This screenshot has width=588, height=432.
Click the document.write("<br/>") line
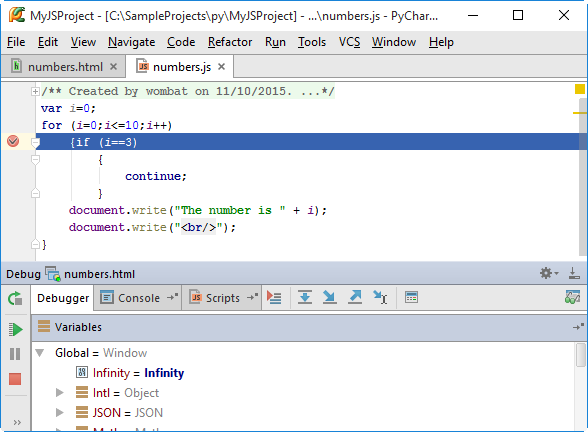click(x=152, y=227)
